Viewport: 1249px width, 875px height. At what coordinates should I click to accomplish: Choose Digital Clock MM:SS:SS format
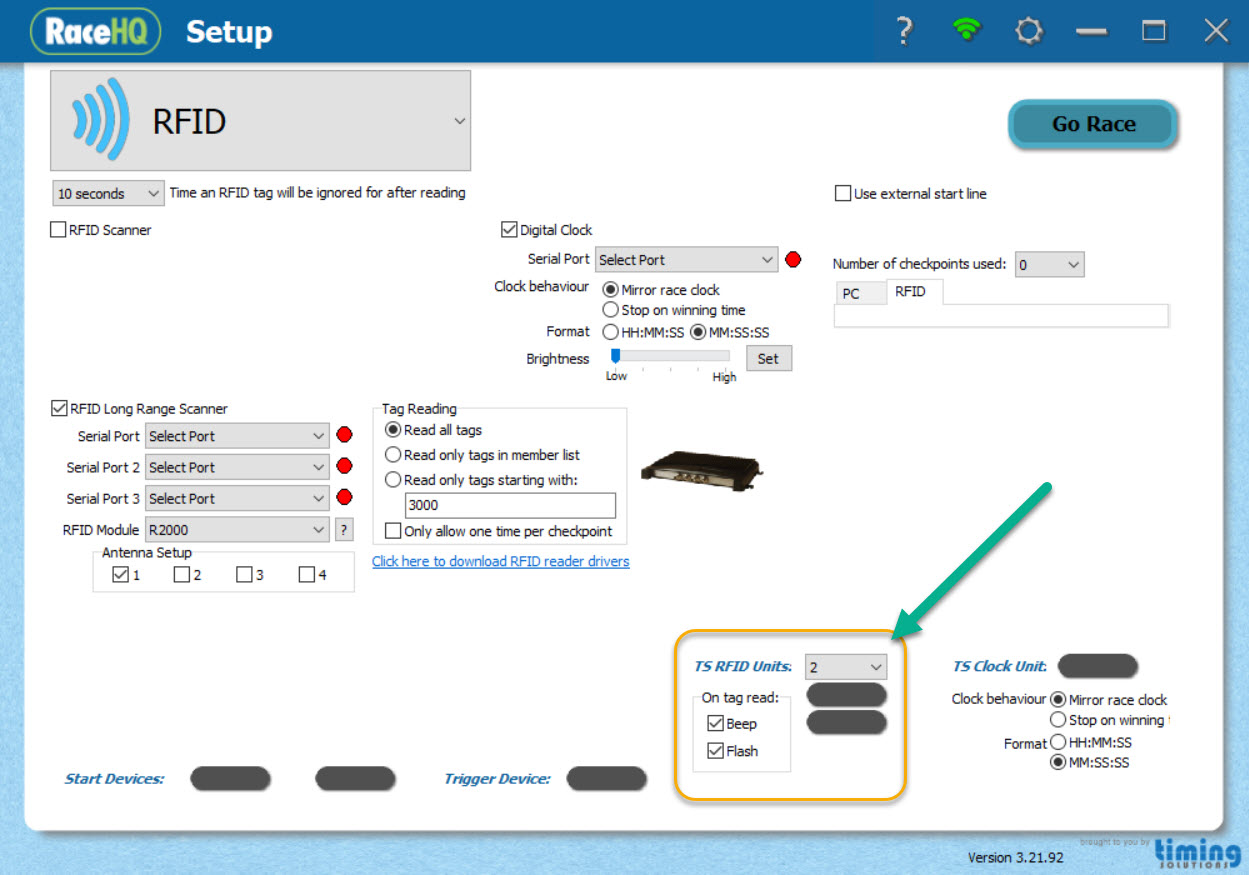[x=698, y=332]
